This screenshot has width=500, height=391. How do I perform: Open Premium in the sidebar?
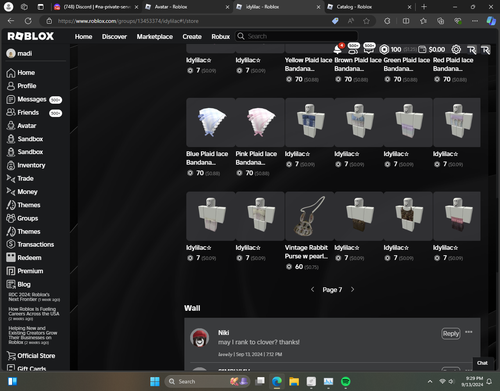click(25, 271)
